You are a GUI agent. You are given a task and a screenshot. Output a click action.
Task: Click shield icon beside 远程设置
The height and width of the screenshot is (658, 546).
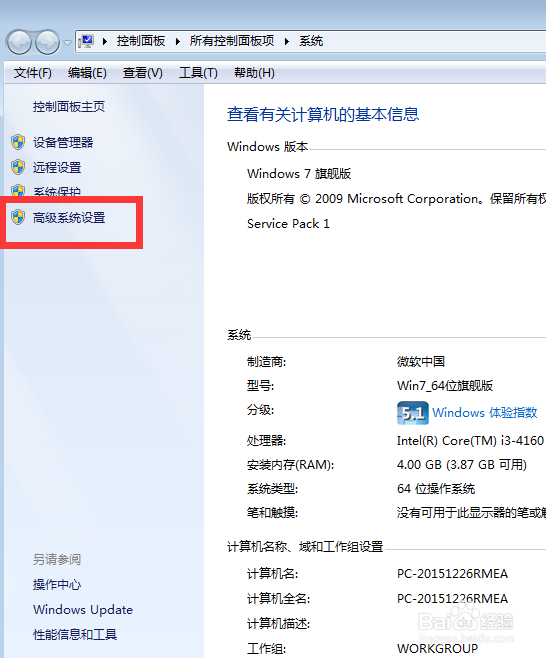click(x=18, y=167)
